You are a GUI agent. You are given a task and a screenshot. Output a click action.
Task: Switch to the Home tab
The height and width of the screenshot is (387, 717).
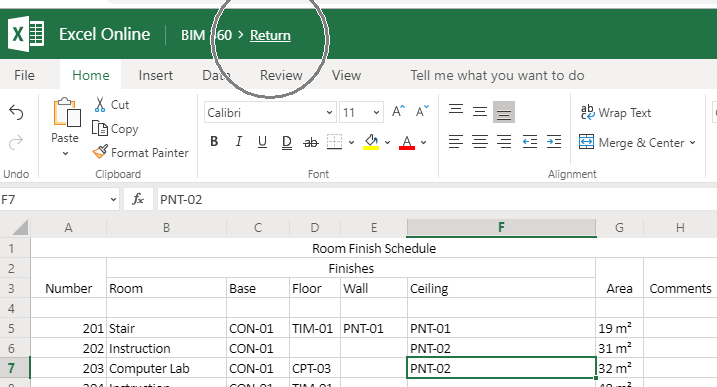(91, 75)
